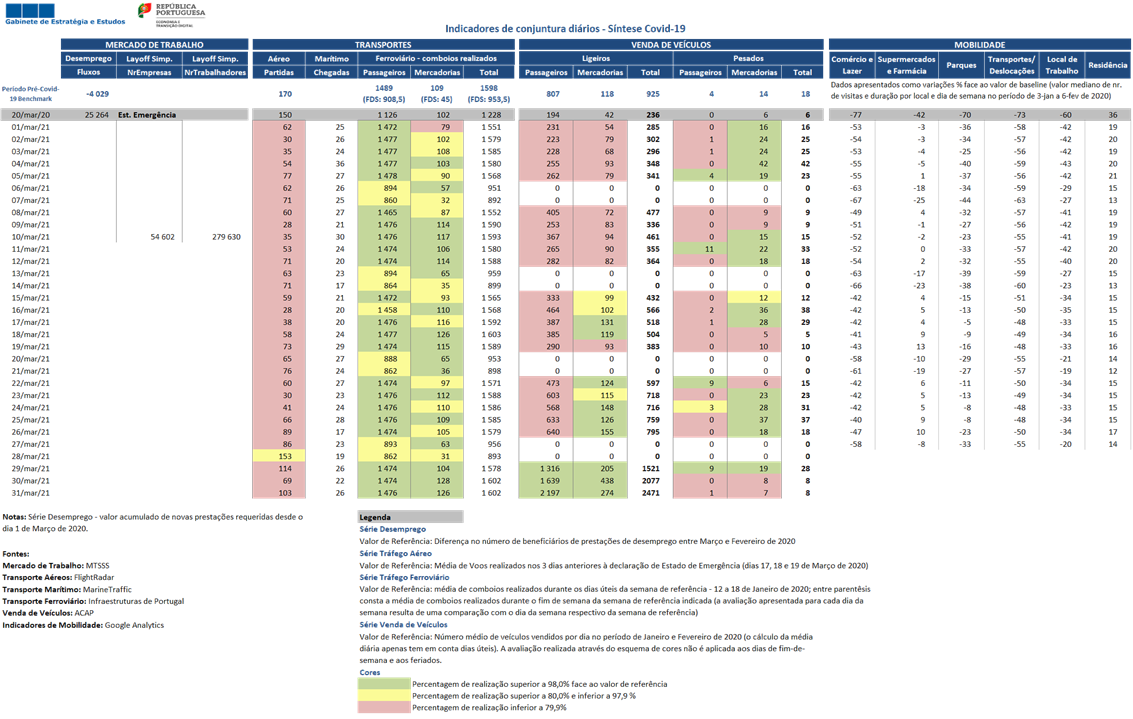This screenshot has height=719, width=1133.
Task: Click the pink legend color swatch
Action: (x=384, y=707)
